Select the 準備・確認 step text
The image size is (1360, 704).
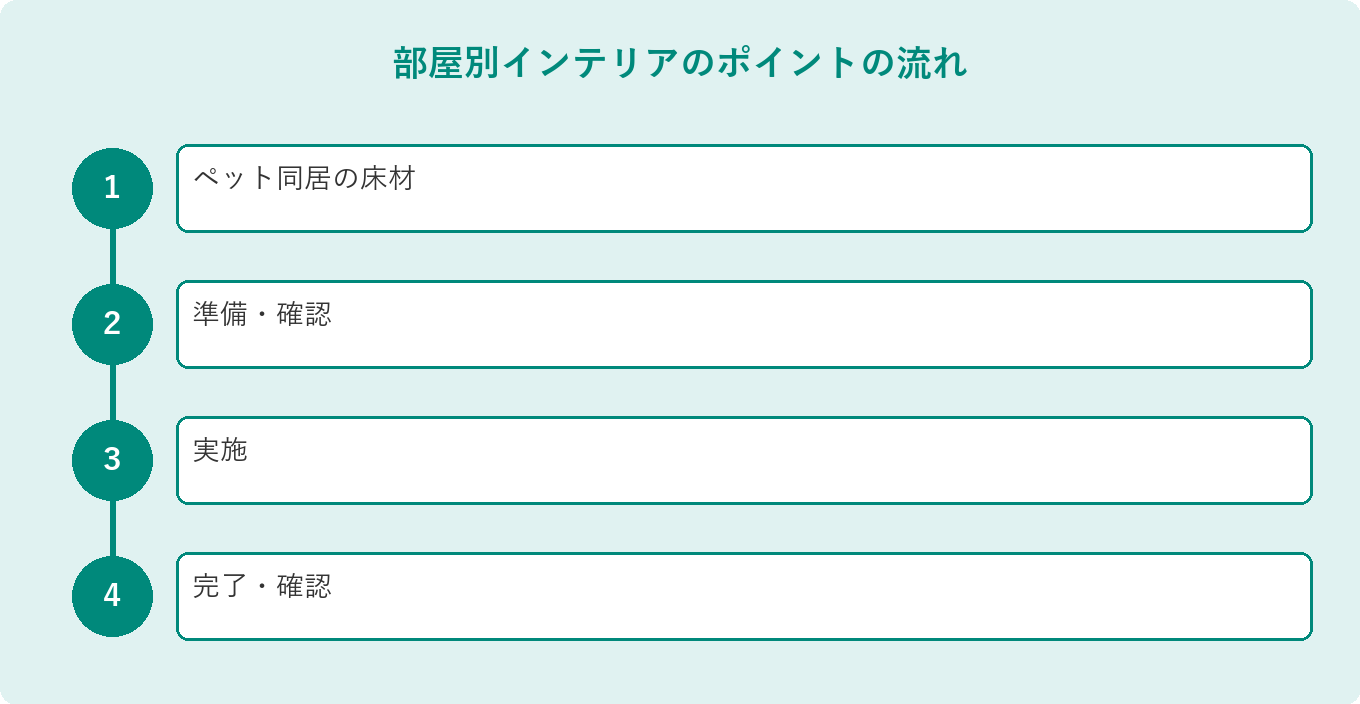[262, 315]
